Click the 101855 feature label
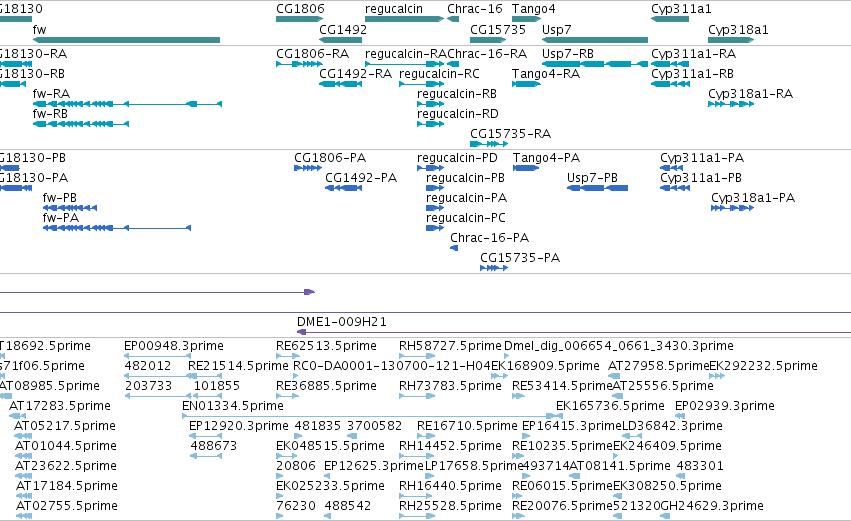851x521 pixels. tap(217, 386)
